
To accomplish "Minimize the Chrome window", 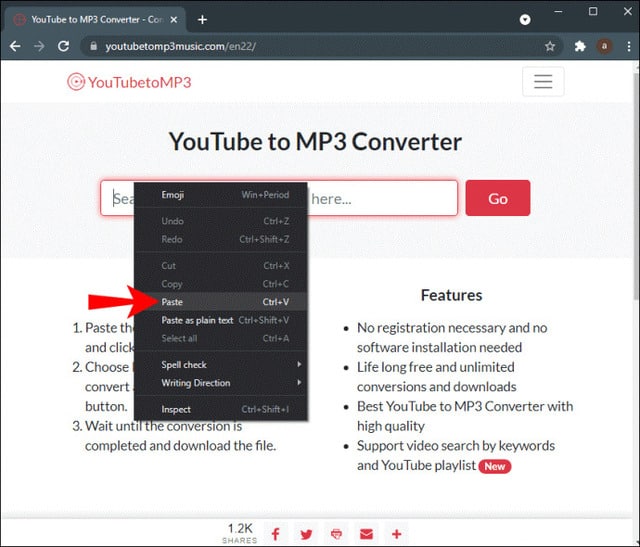I will [558, 11].
